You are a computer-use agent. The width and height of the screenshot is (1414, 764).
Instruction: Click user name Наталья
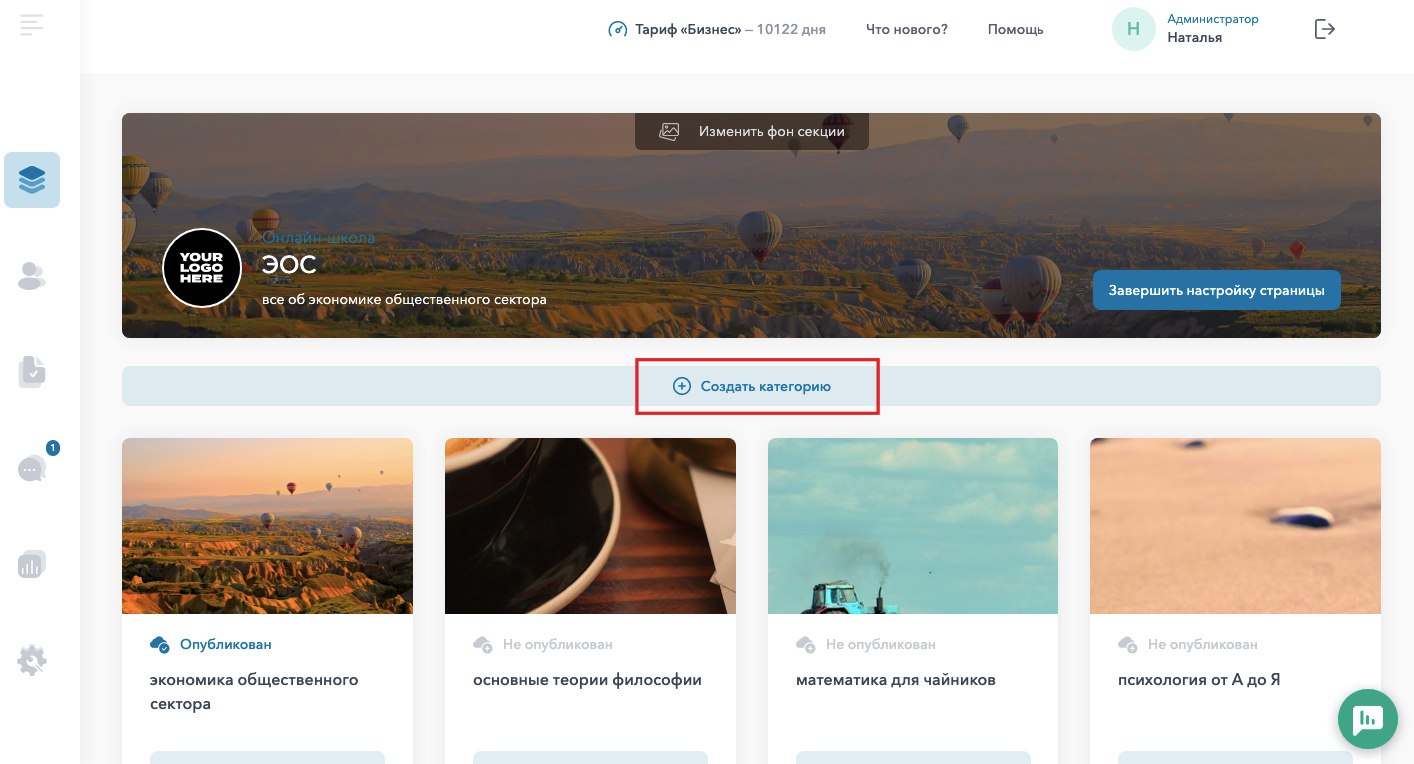[x=1195, y=38]
